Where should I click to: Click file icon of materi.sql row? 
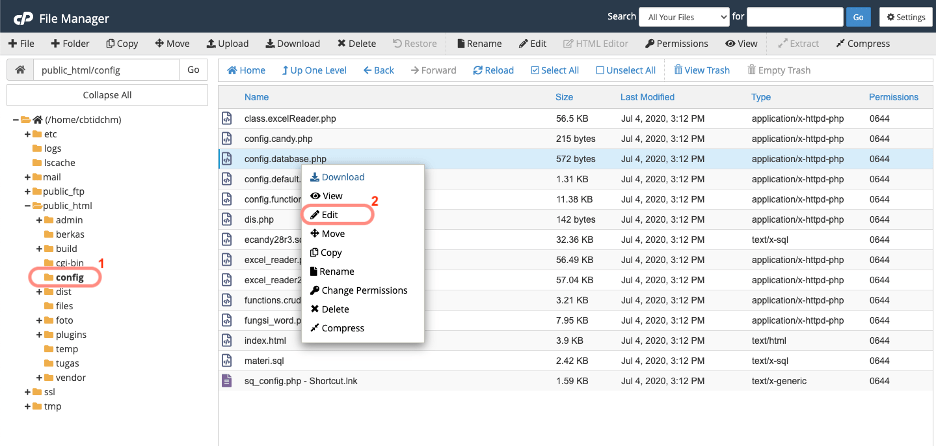226,361
